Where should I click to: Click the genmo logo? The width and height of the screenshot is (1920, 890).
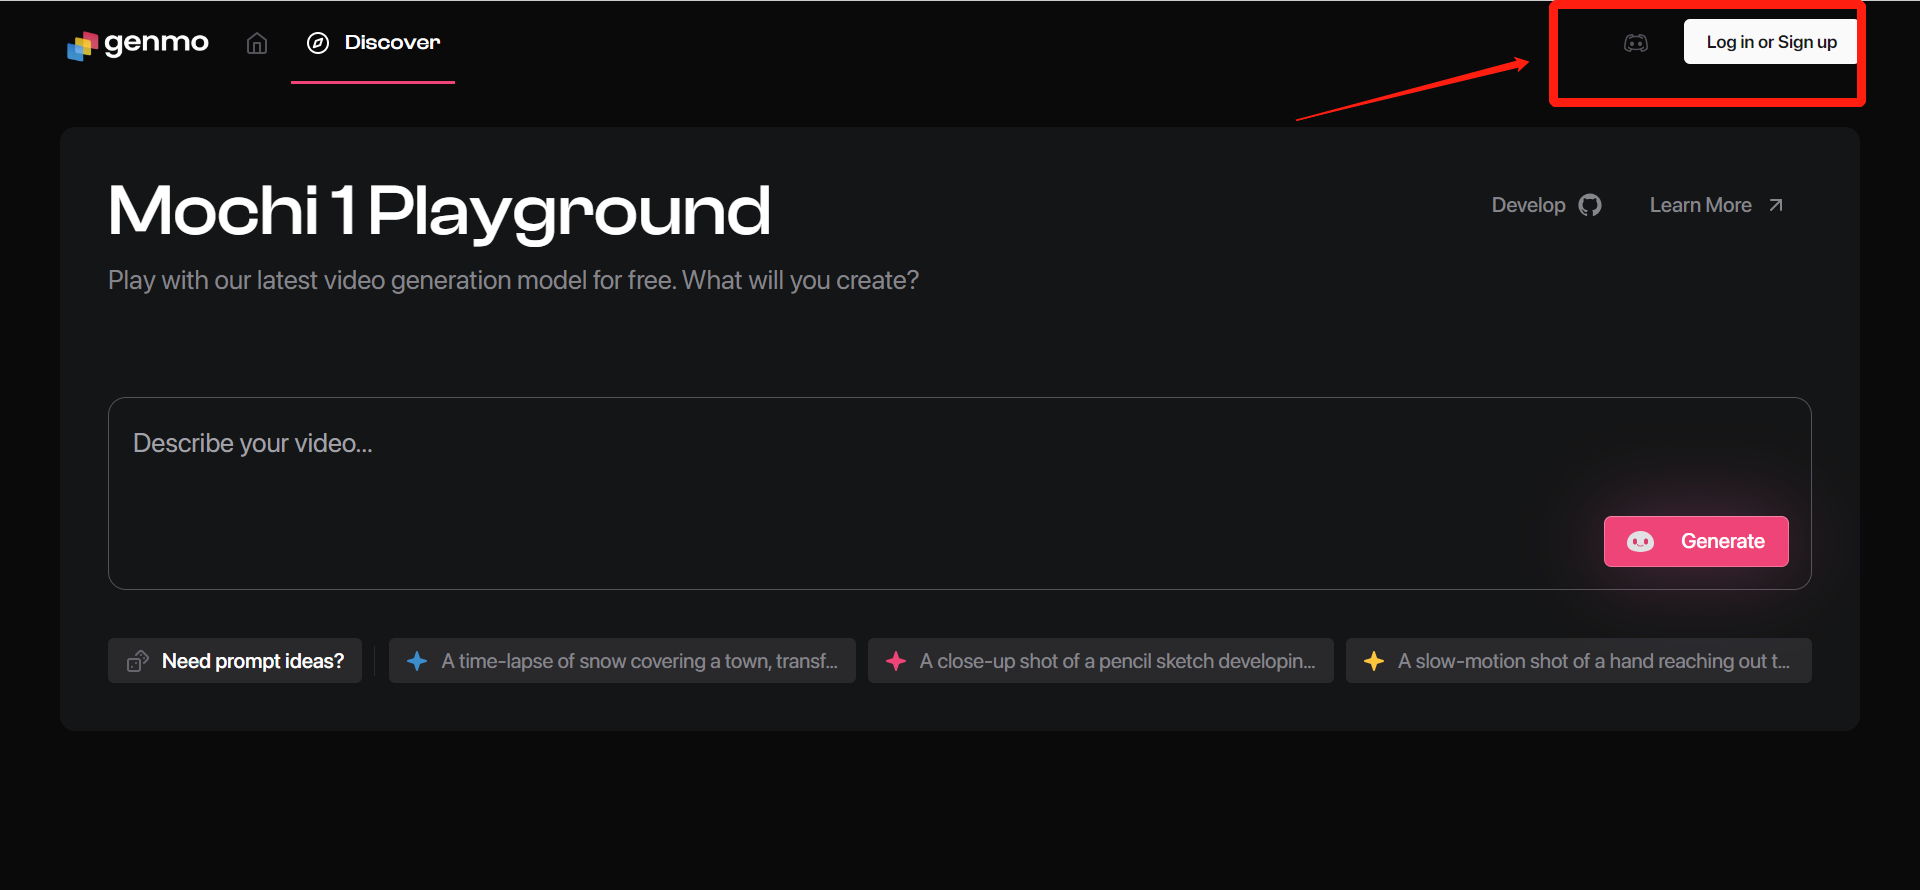[138, 43]
